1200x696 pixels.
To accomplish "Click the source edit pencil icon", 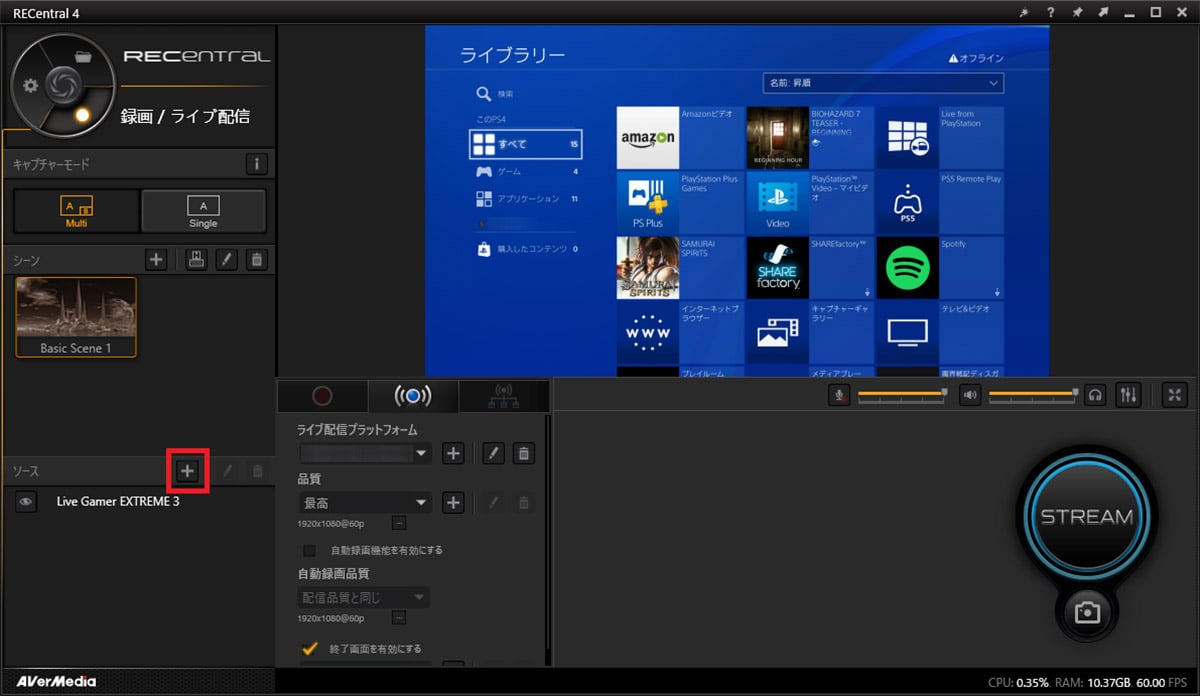I will click(227, 470).
